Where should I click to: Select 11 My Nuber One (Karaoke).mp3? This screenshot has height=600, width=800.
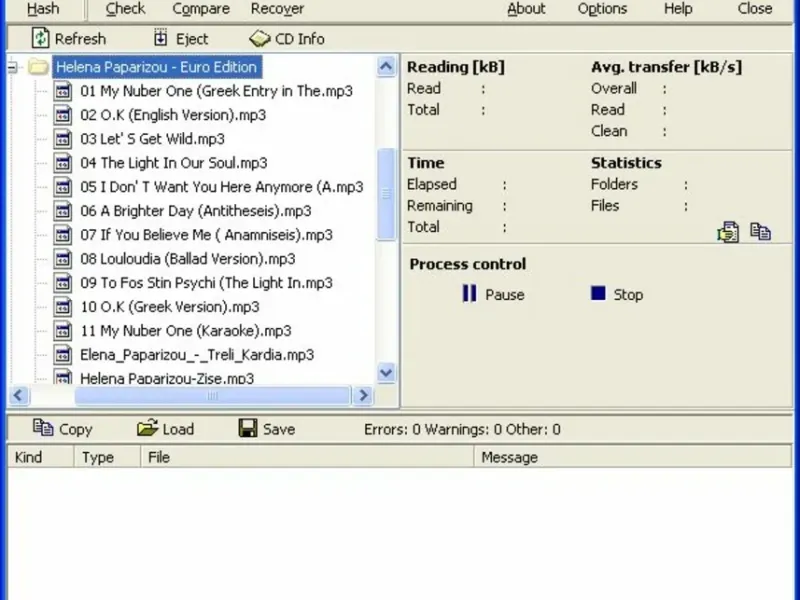(186, 331)
